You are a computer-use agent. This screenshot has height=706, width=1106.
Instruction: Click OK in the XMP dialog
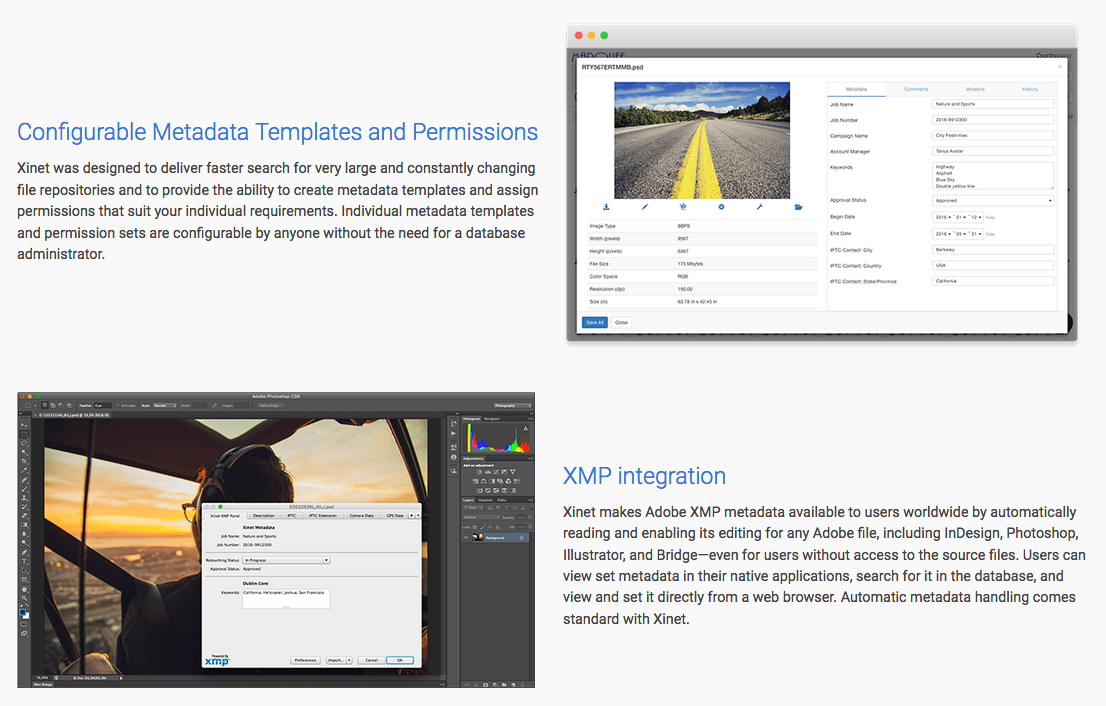point(399,660)
